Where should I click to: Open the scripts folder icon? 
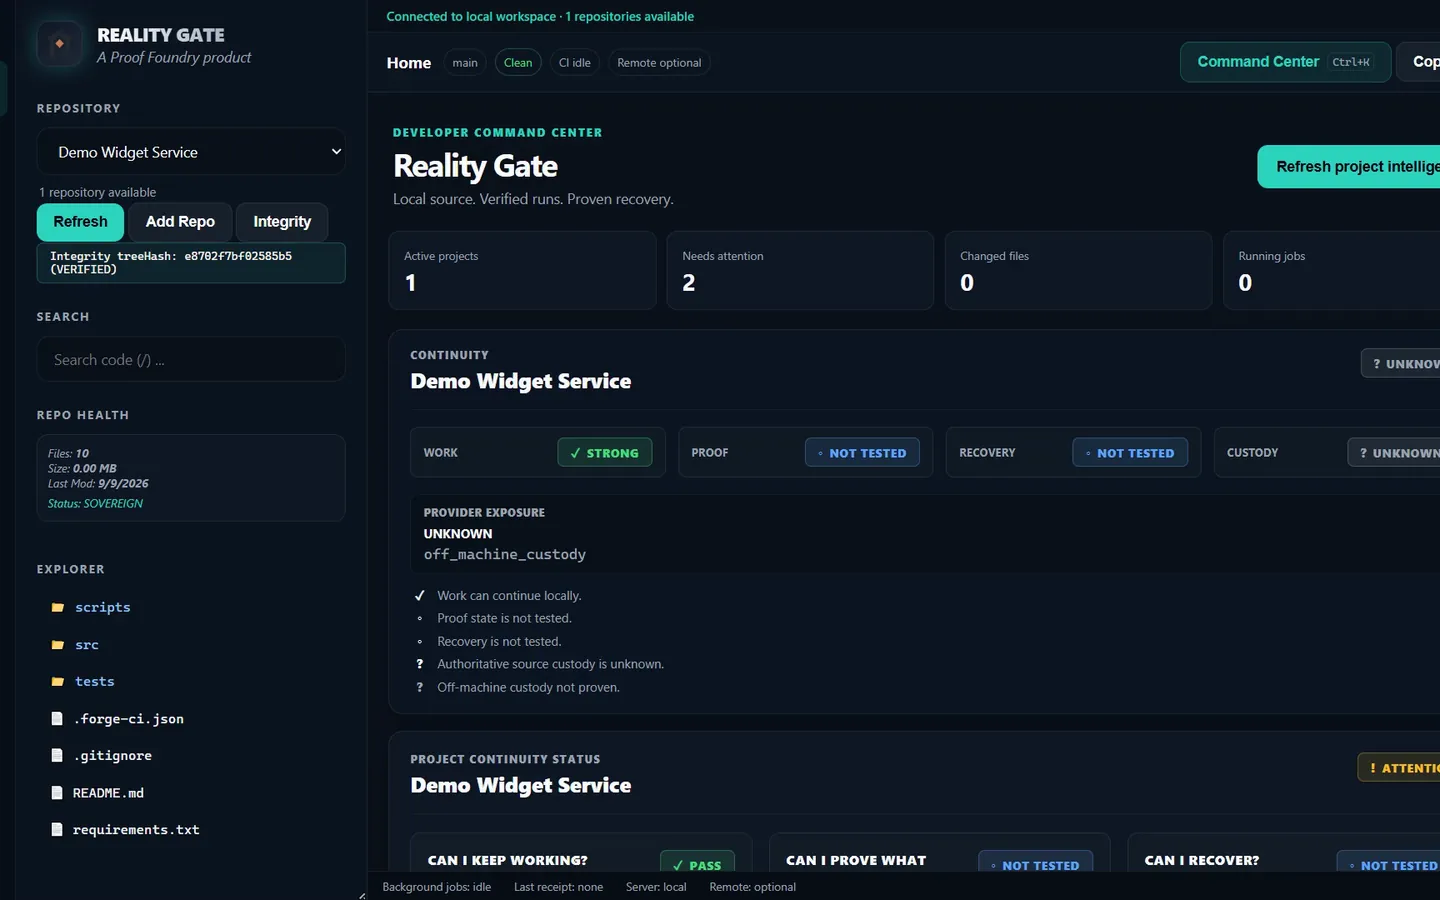point(58,608)
